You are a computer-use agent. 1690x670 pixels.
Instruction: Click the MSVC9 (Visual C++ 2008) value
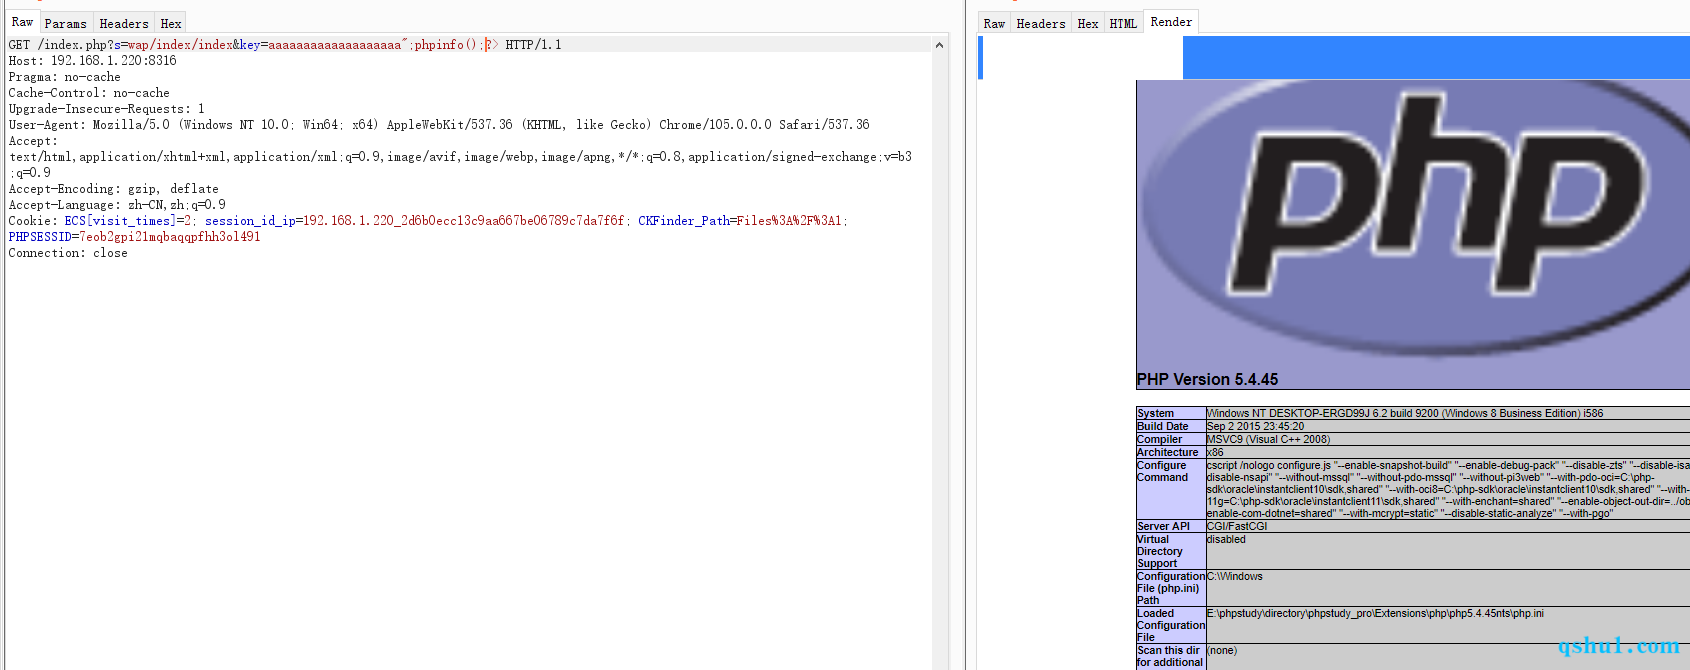click(1268, 439)
